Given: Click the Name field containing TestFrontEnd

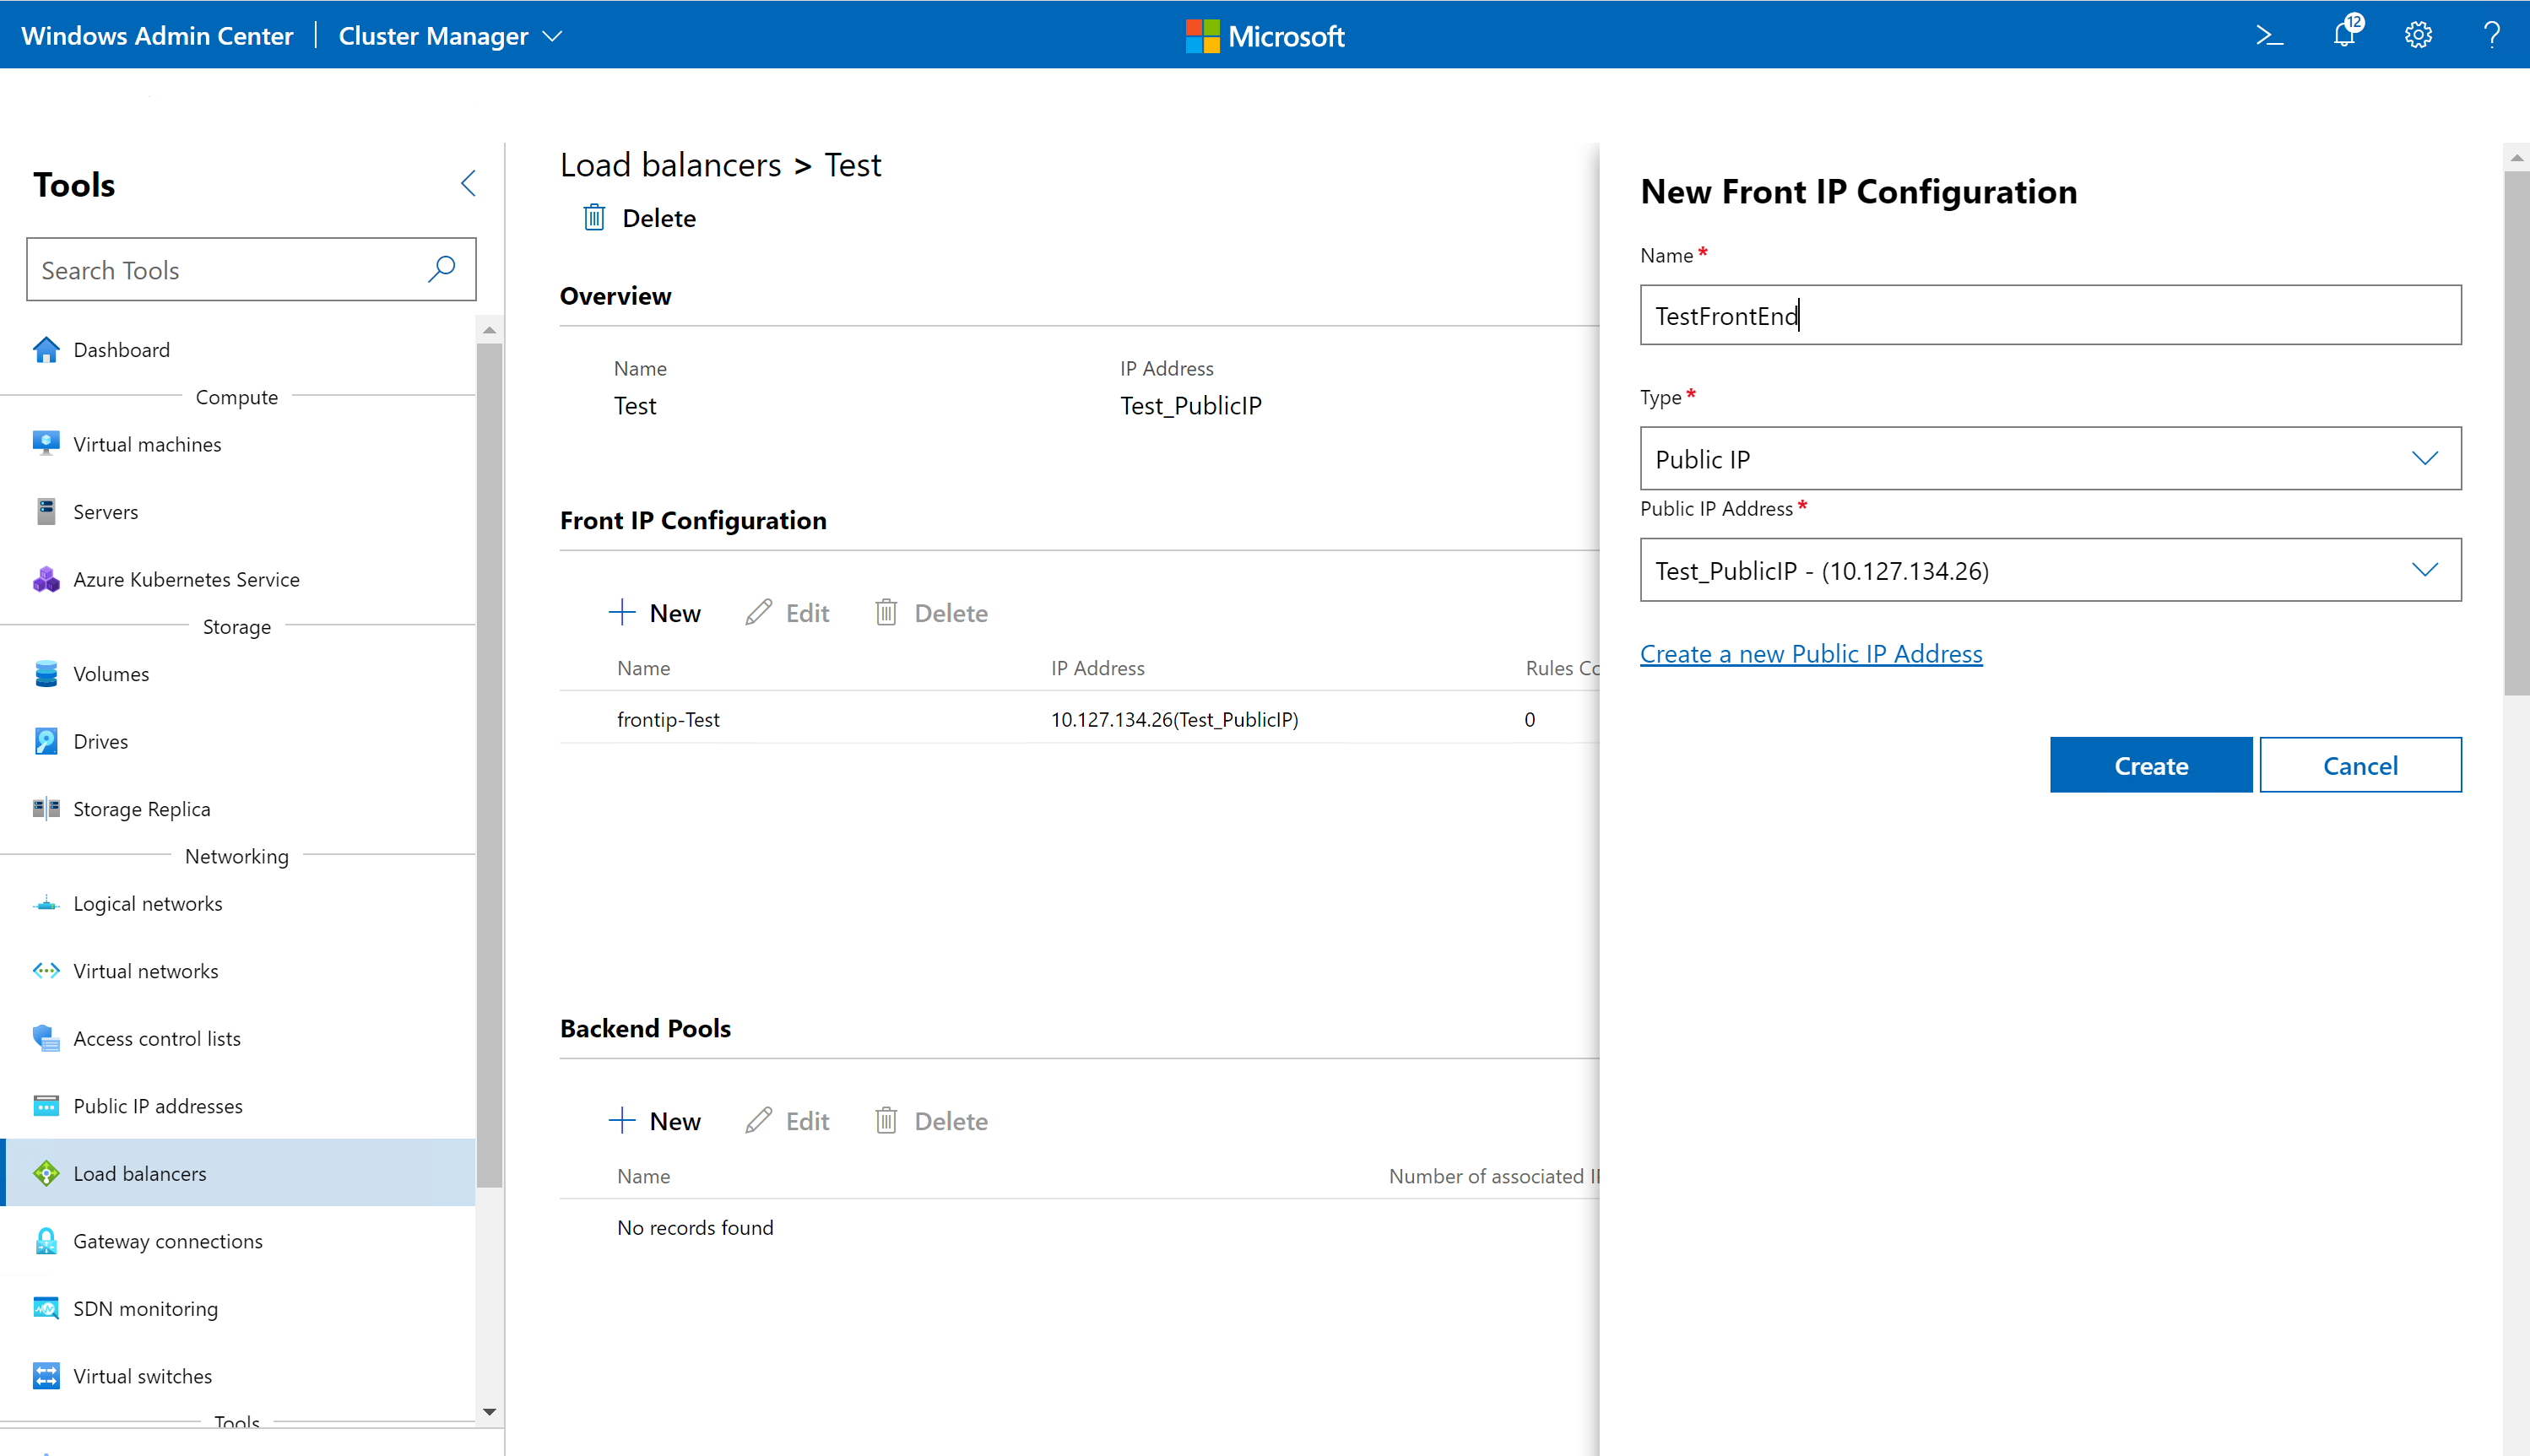Looking at the screenshot, I should tap(2050, 315).
